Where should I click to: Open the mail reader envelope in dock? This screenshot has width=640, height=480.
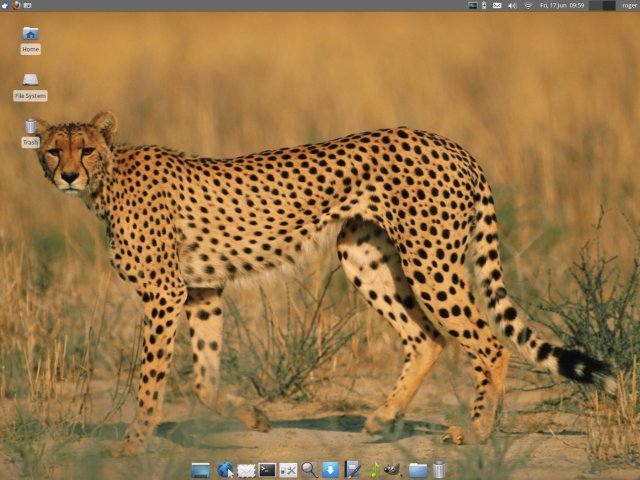click(246, 471)
